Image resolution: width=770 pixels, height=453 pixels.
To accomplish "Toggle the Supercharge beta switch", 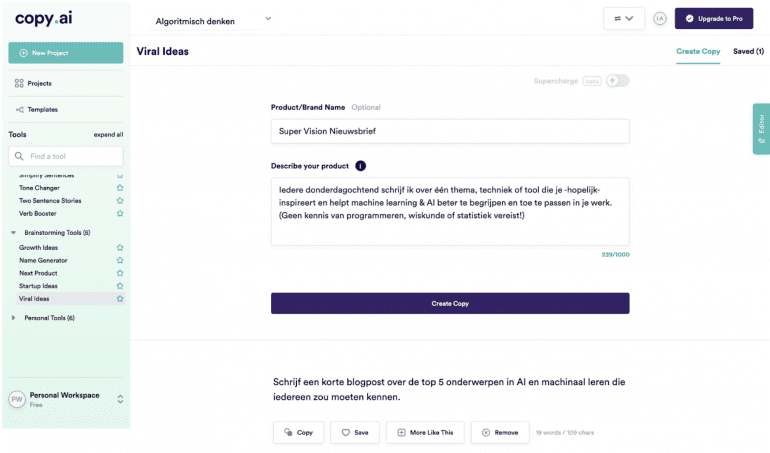I will pyautogui.click(x=617, y=81).
